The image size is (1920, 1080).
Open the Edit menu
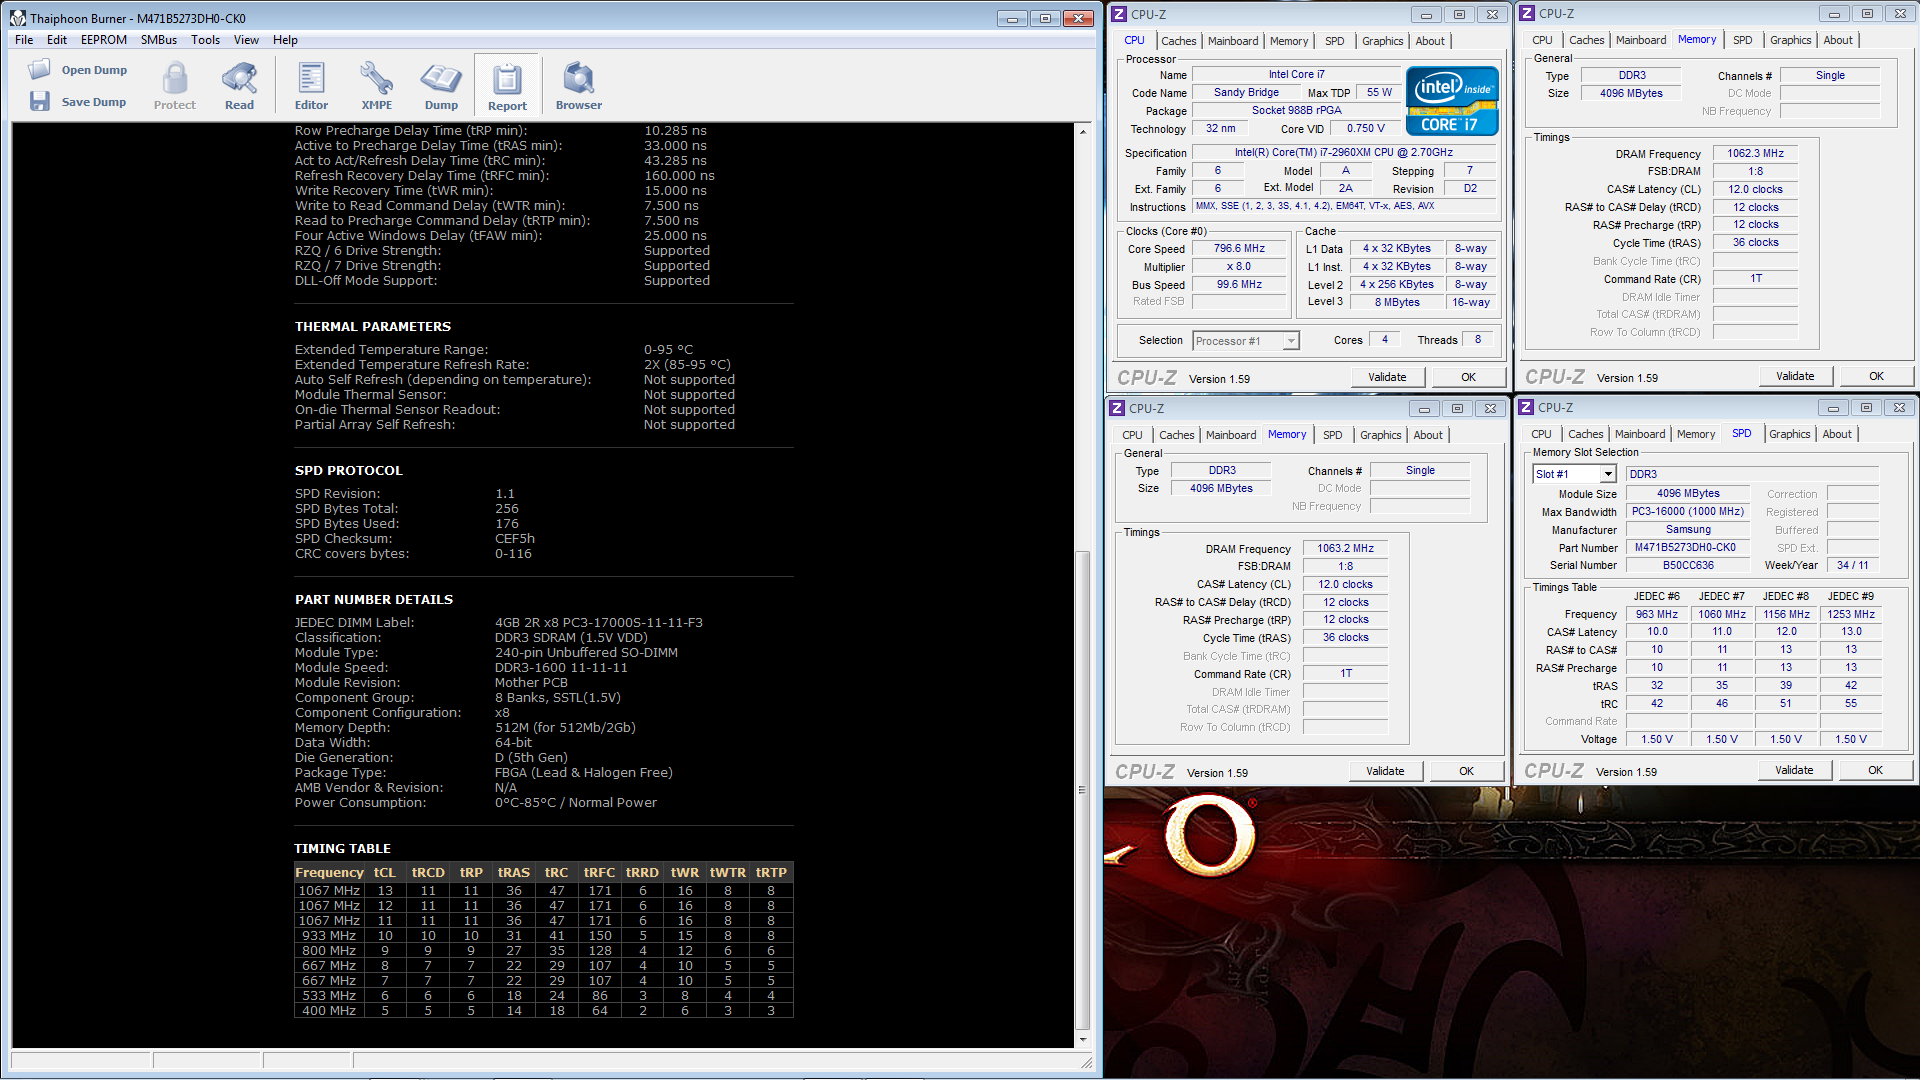click(57, 40)
